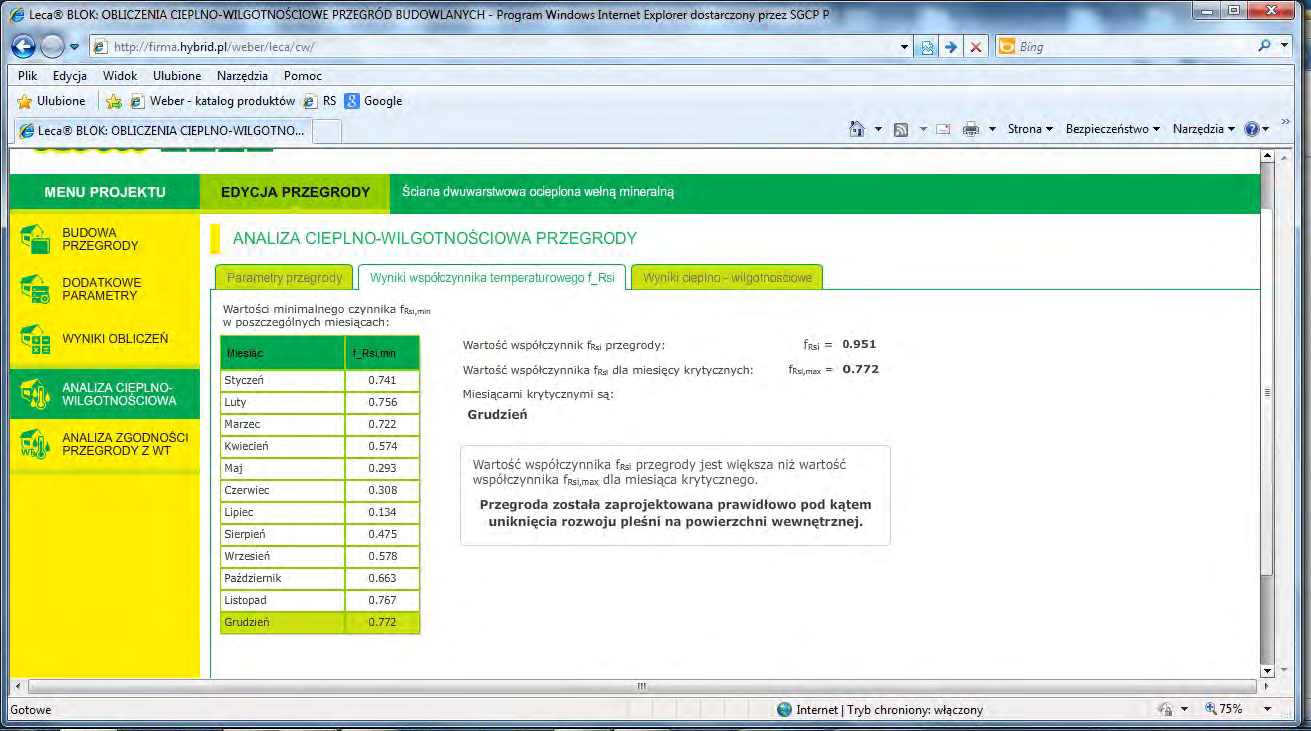Image resolution: width=1311 pixels, height=731 pixels.
Task: Open the Ulubione menu in menu bar
Action: pos(177,76)
